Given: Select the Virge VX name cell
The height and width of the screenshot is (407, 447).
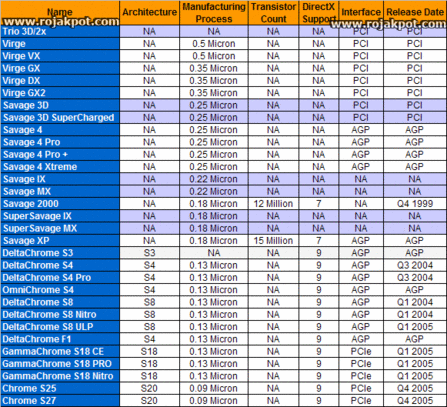Looking at the screenshot, I should pos(60,56).
